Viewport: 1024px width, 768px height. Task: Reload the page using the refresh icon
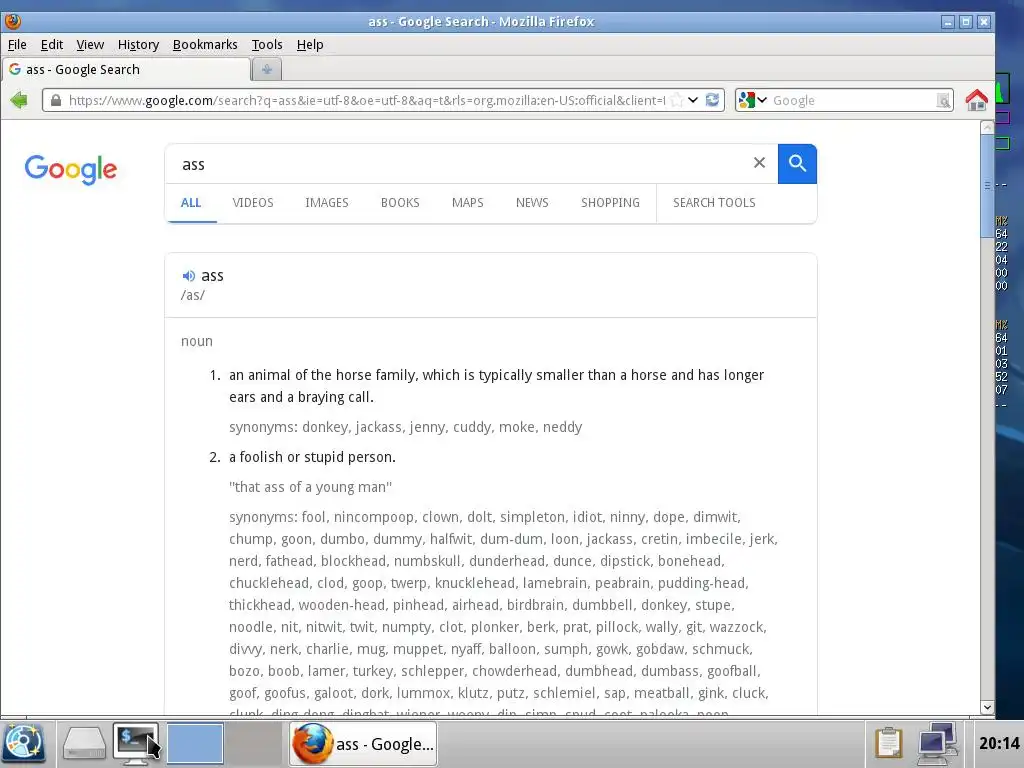(x=712, y=100)
